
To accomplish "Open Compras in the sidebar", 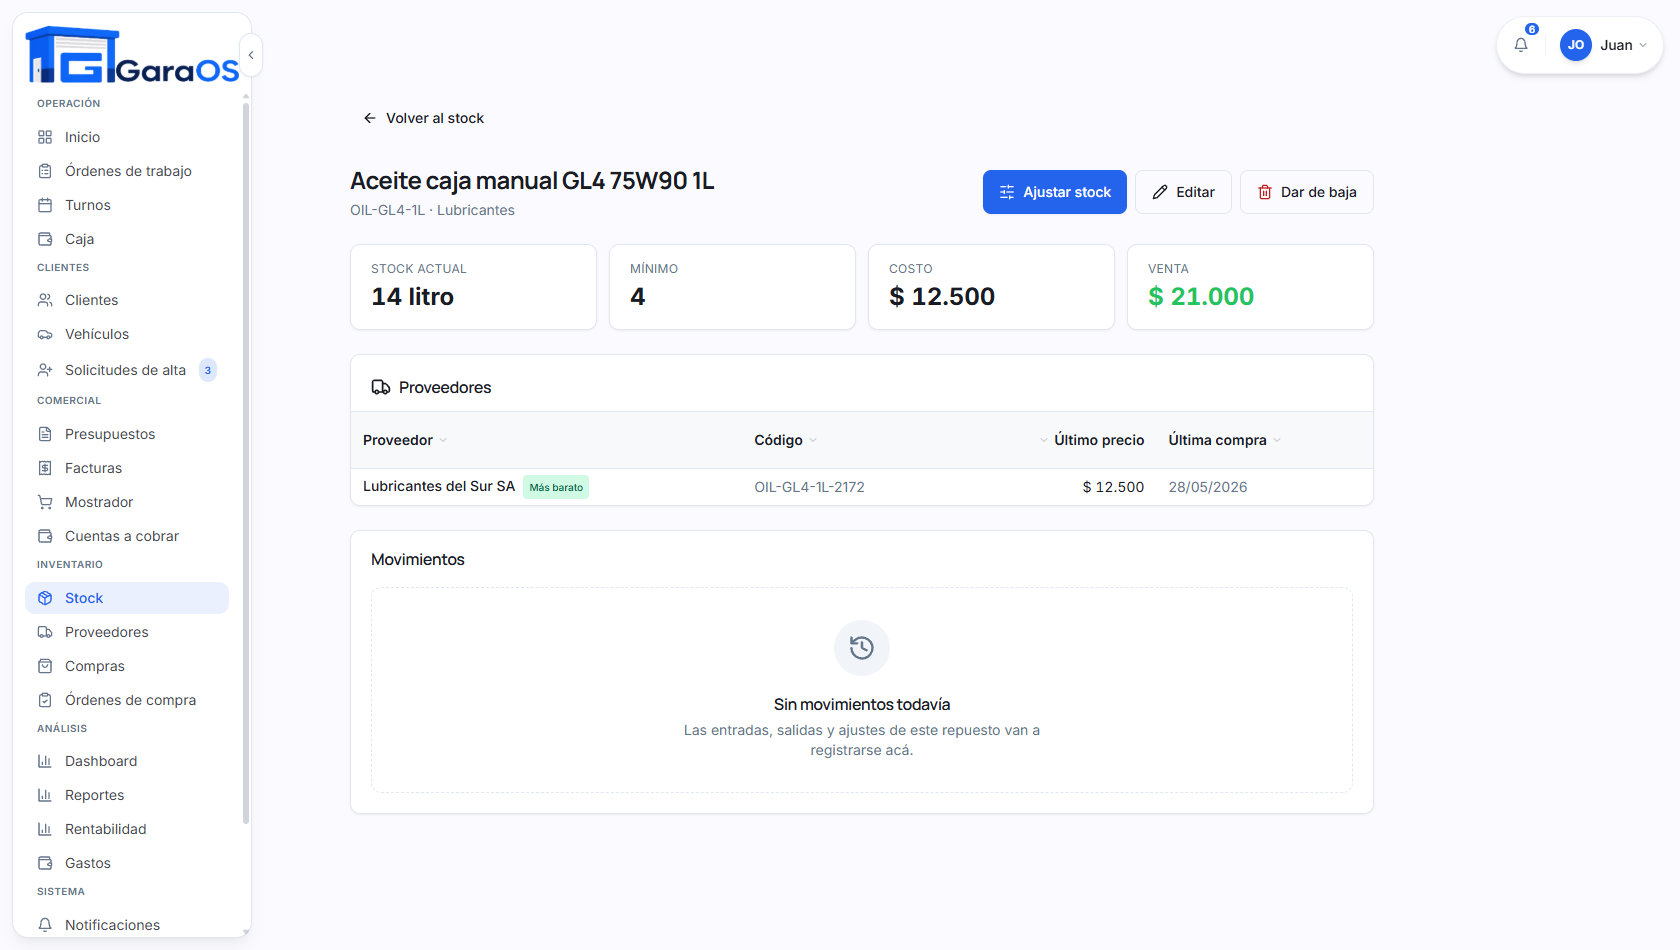I will [x=127, y=666].
